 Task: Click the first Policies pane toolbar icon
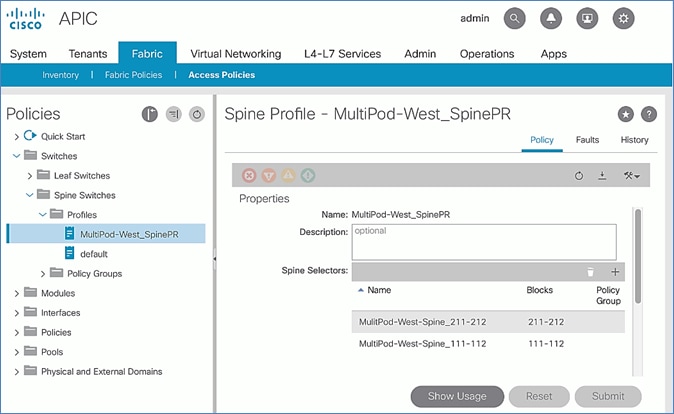click(x=150, y=114)
